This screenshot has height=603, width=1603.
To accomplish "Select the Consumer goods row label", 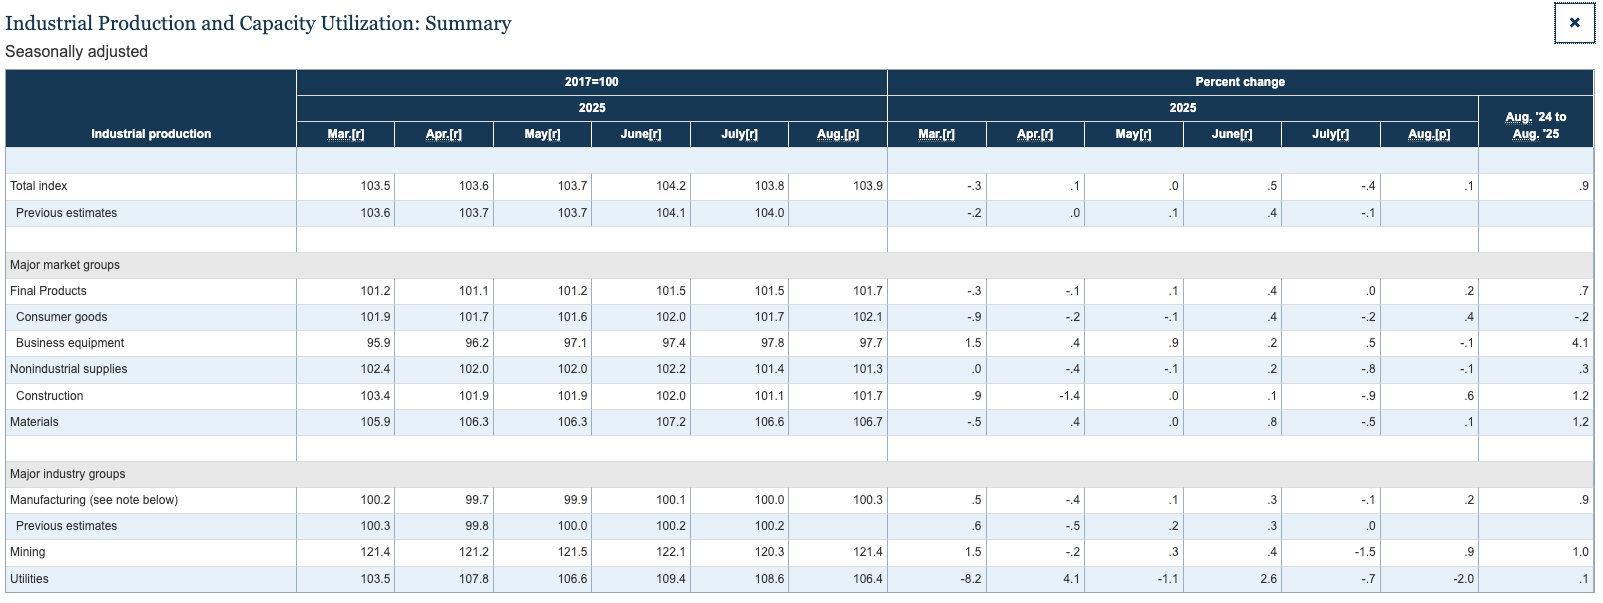I will click(x=61, y=317).
